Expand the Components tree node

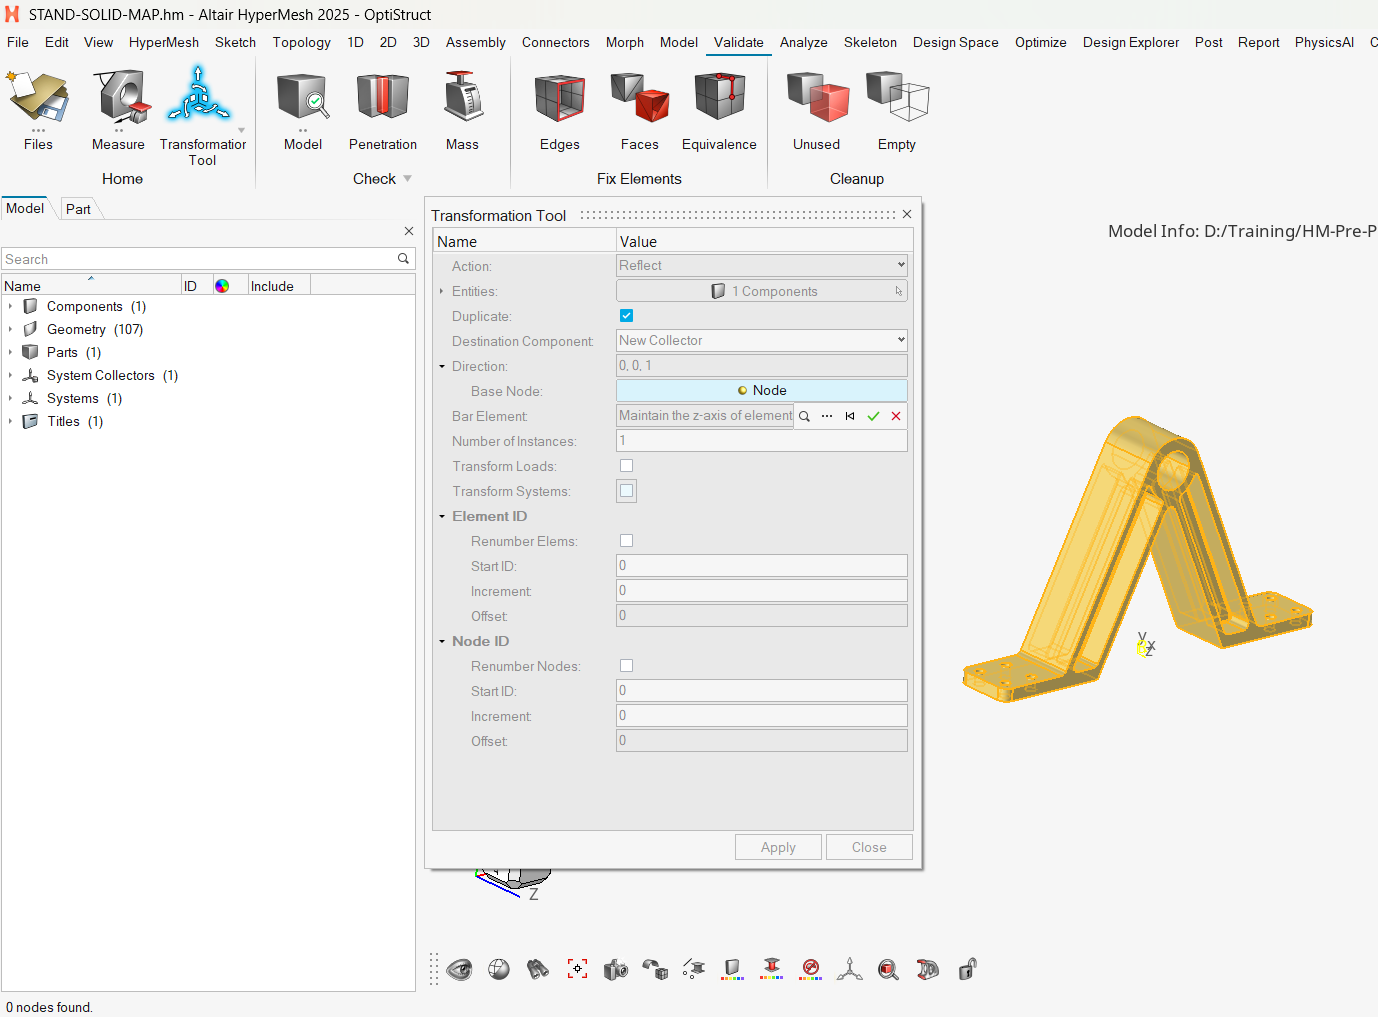click(11, 307)
